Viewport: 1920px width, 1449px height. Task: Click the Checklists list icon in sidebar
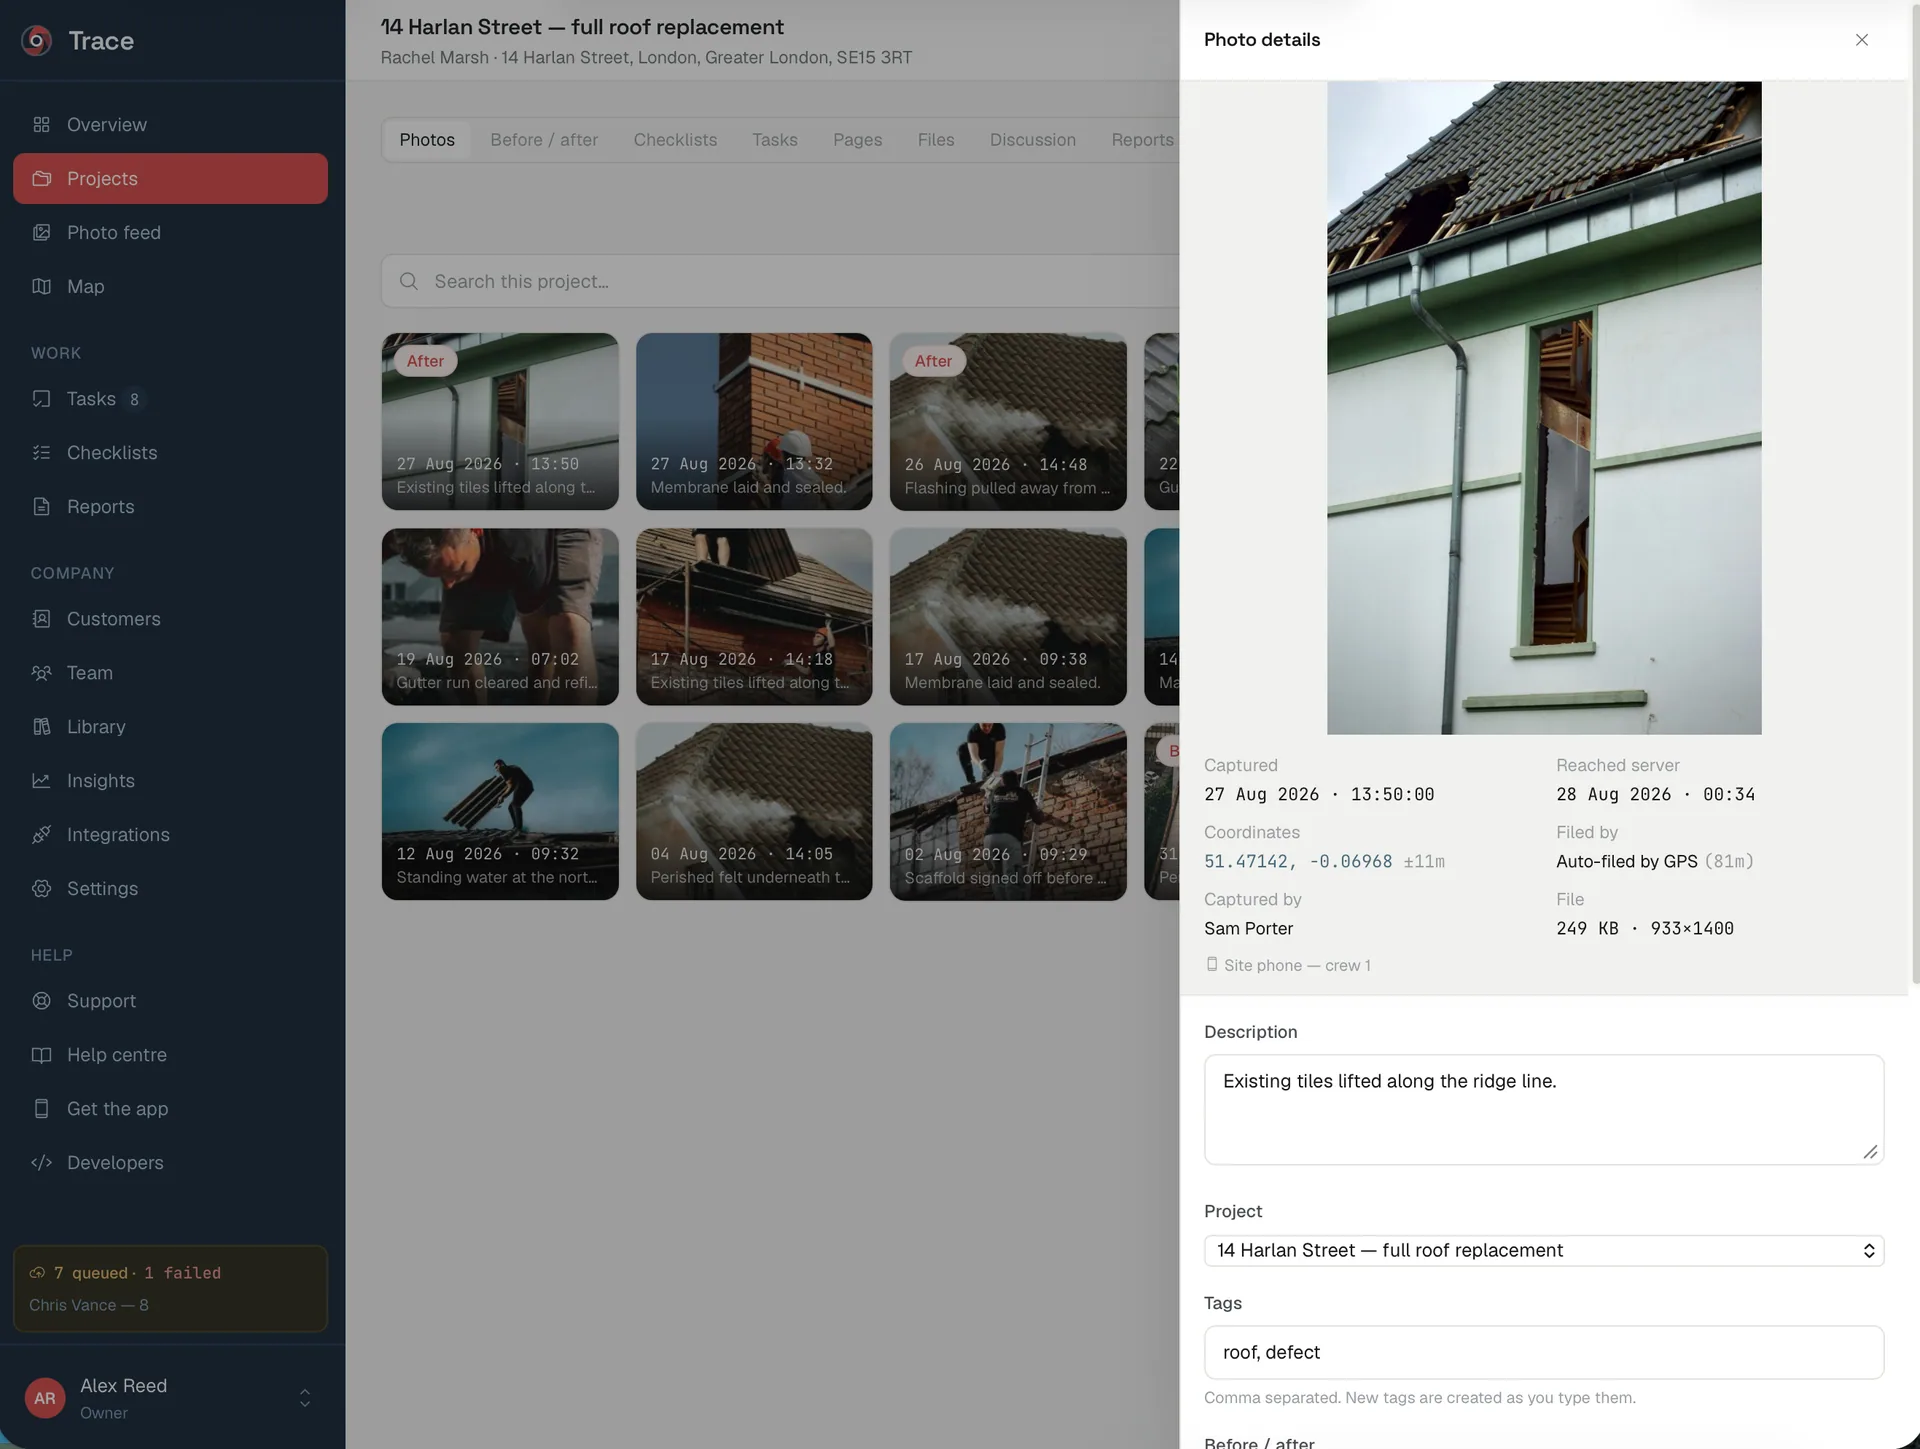41,453
